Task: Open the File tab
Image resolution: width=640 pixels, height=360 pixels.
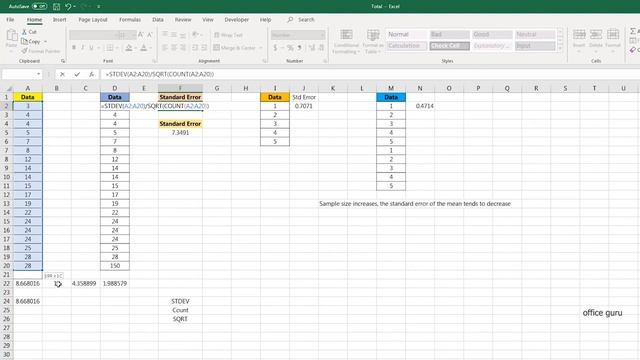Action: [10, 20]
